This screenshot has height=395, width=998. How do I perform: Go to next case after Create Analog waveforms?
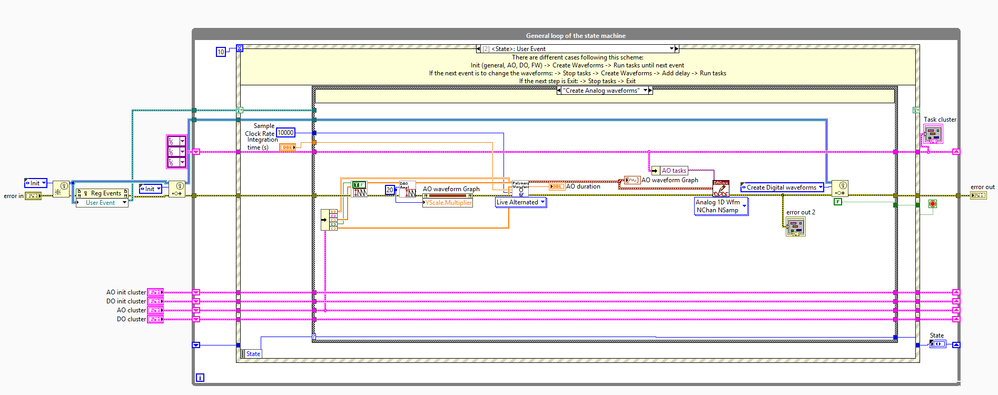tap(650, 91)
